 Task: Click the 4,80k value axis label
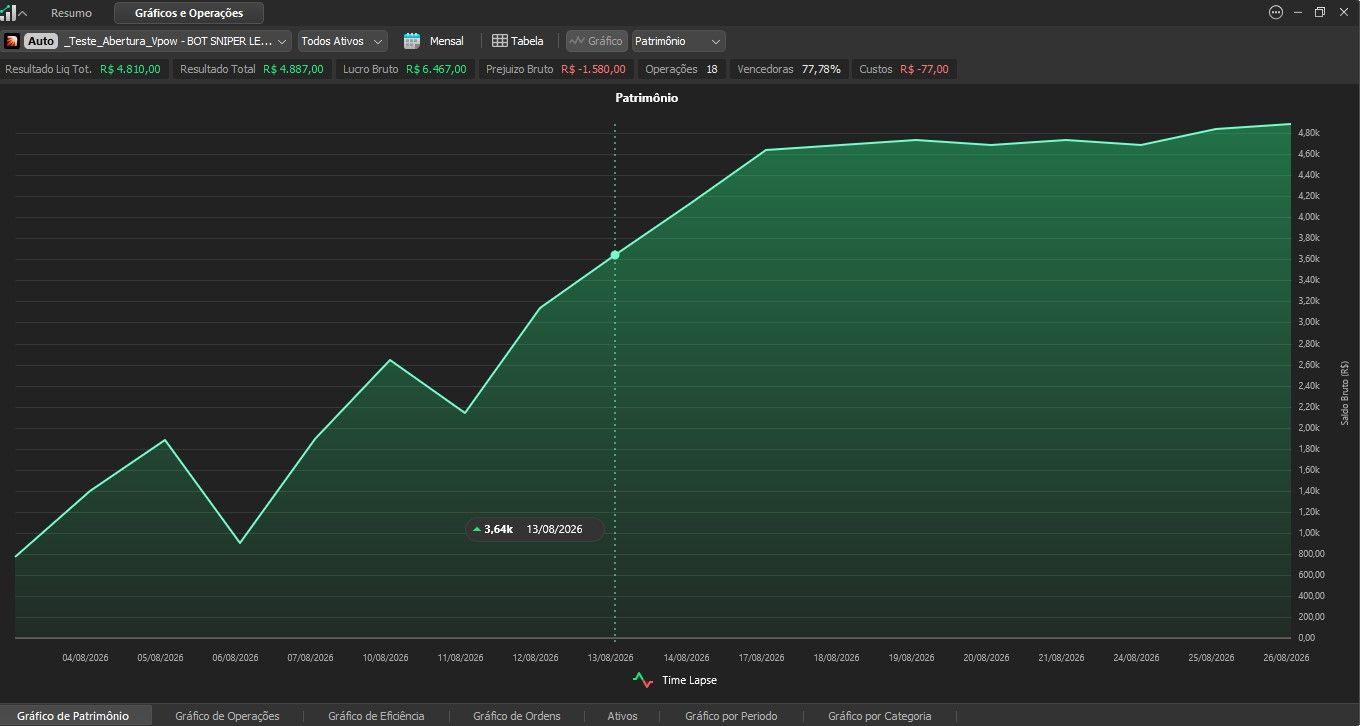click(1308, 133)
